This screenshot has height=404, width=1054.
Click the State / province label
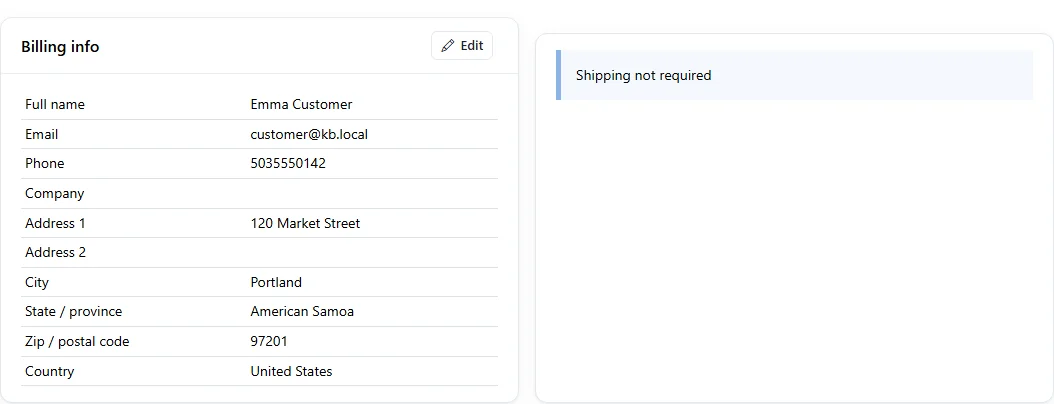[74, 311]
